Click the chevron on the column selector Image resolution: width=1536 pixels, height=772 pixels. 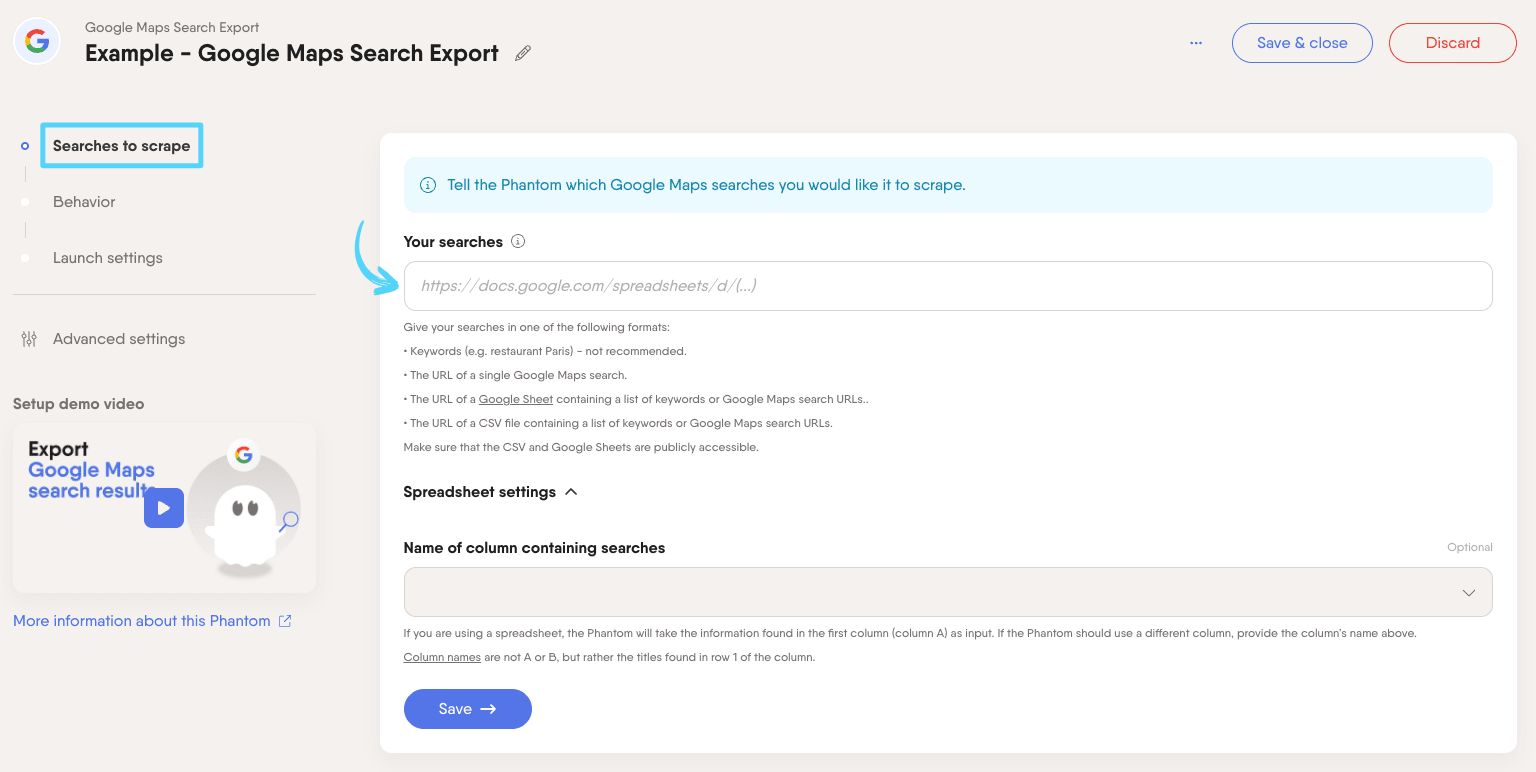(1468, 592)
